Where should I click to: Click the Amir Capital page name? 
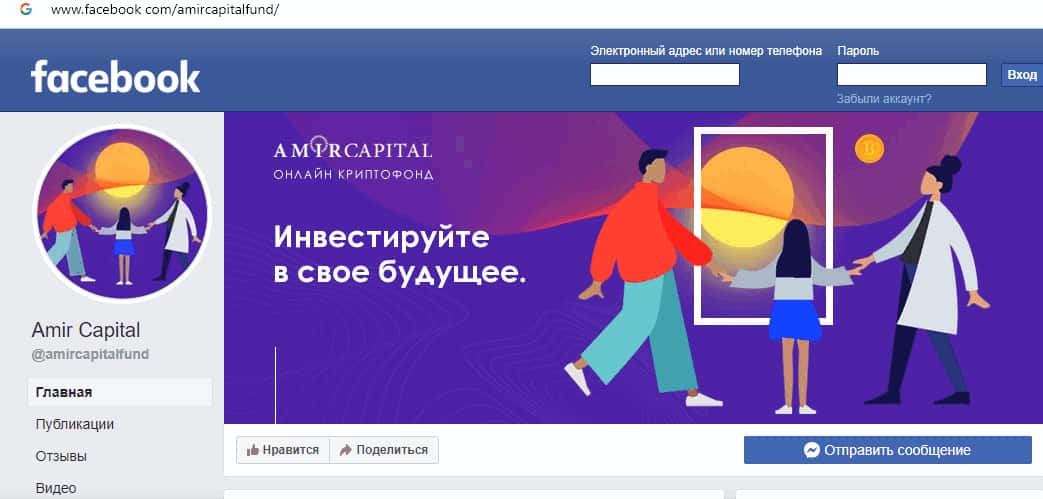point(86,330)
